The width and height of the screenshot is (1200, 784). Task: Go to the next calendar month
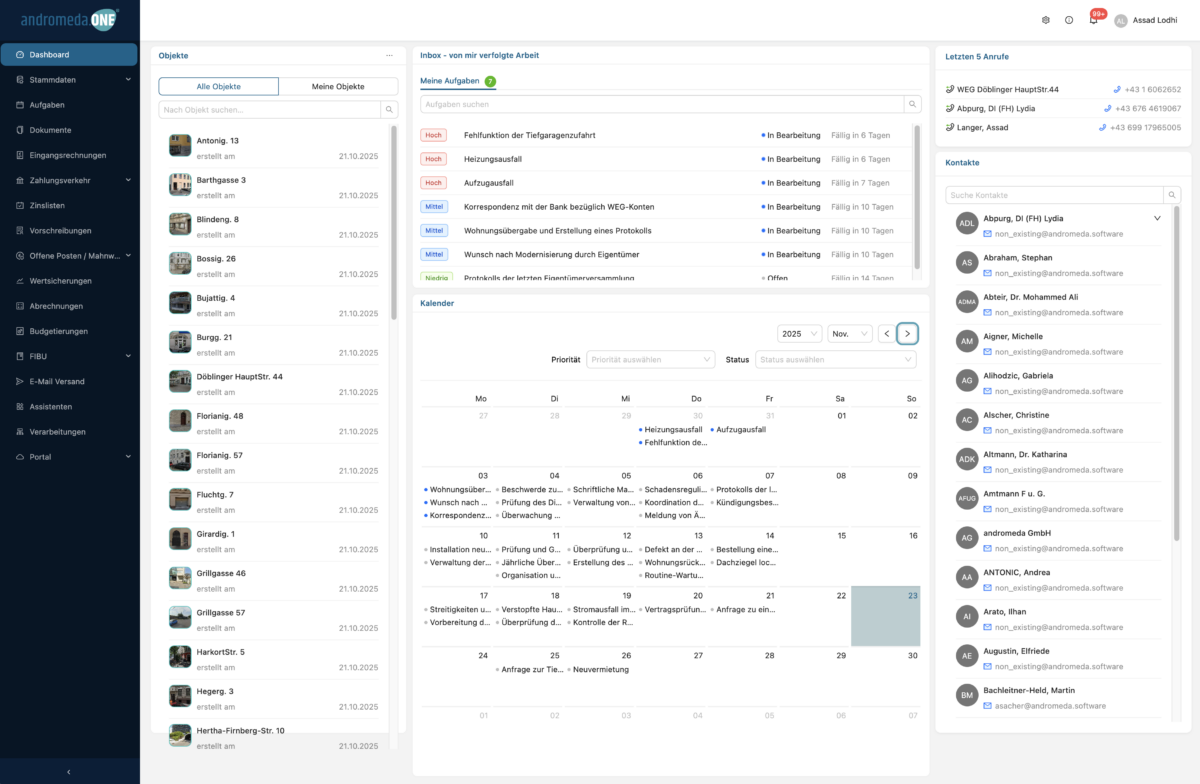907,333
